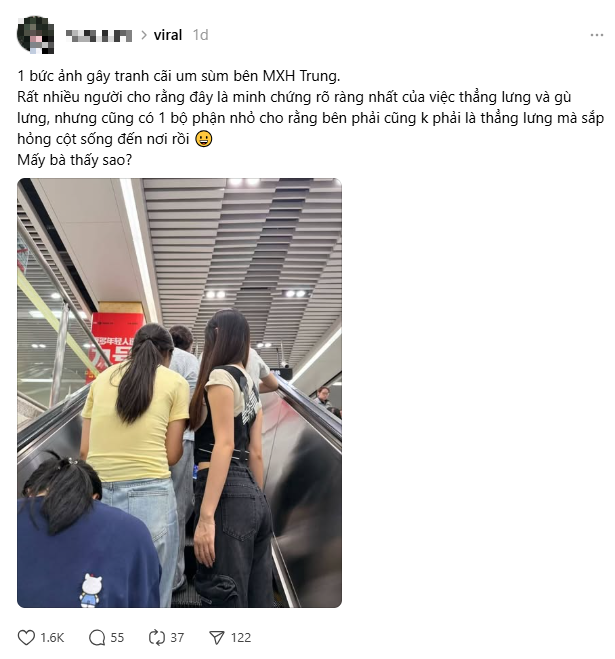Click the cartoon cat print on the navy shirt
Viewport: 615px width, 659px height.
91,590
